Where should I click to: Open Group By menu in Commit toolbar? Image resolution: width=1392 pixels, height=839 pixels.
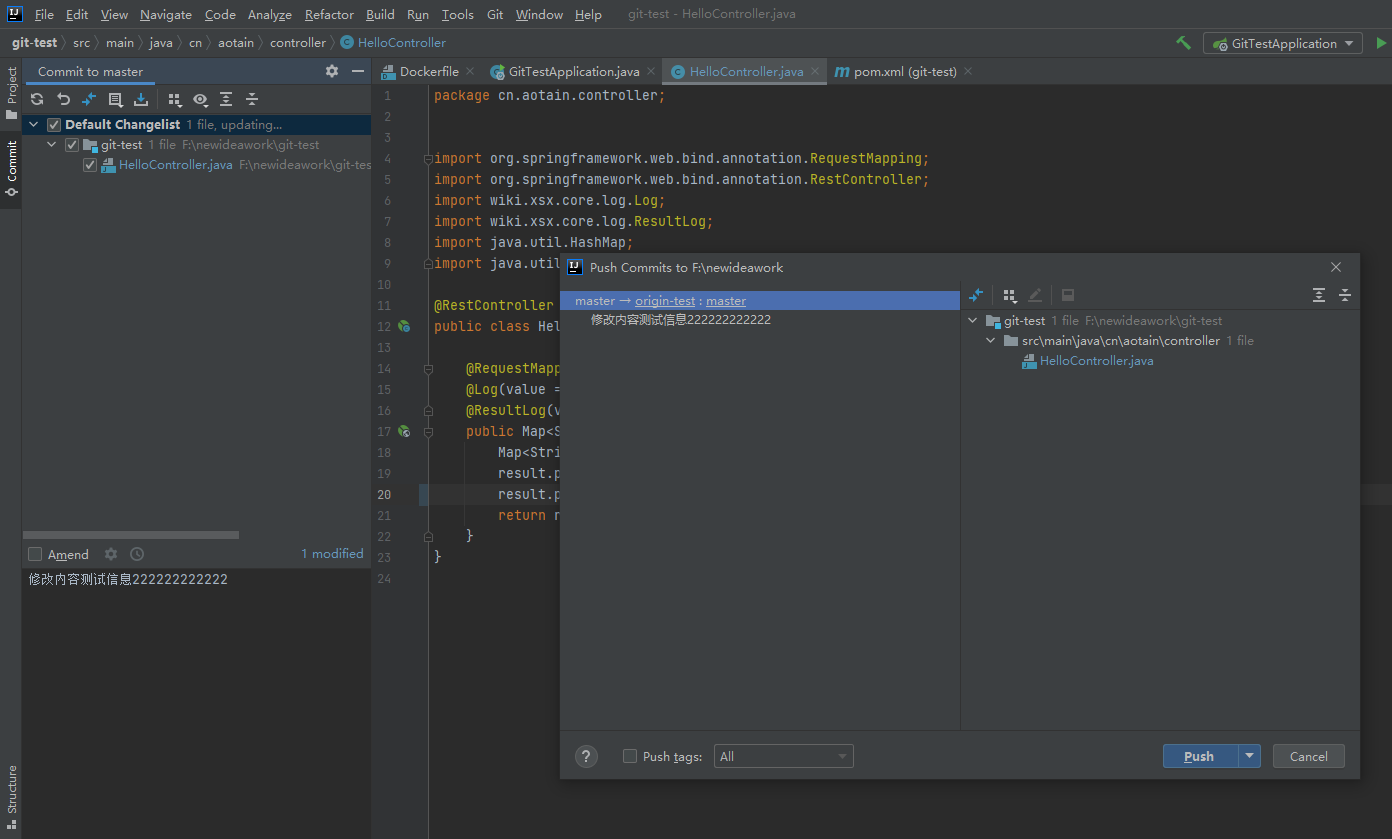click(x=174, y=99)
